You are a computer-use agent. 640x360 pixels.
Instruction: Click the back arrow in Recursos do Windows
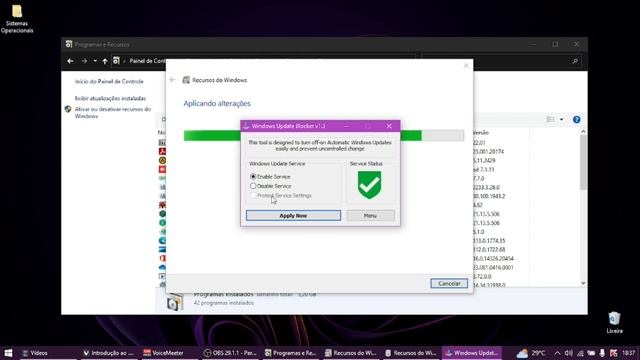[x=172, y=80]
